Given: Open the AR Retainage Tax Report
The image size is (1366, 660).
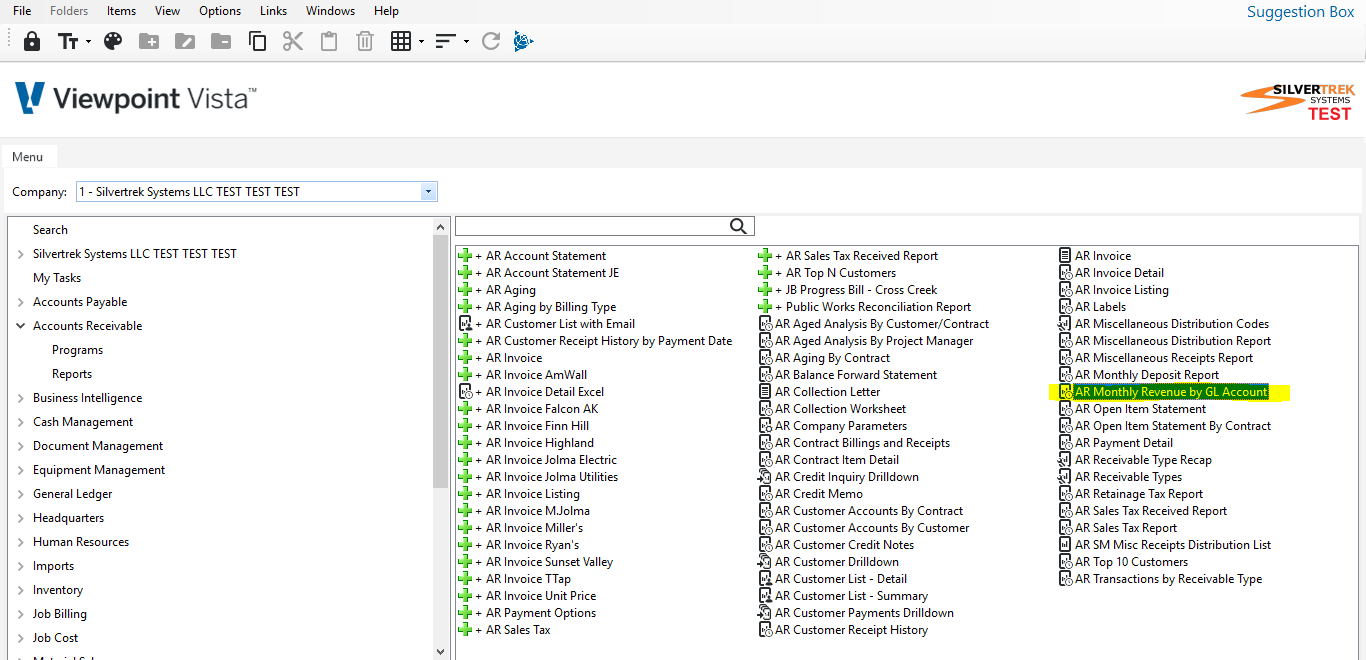Looking at the screenshot, I should 1139,494.
